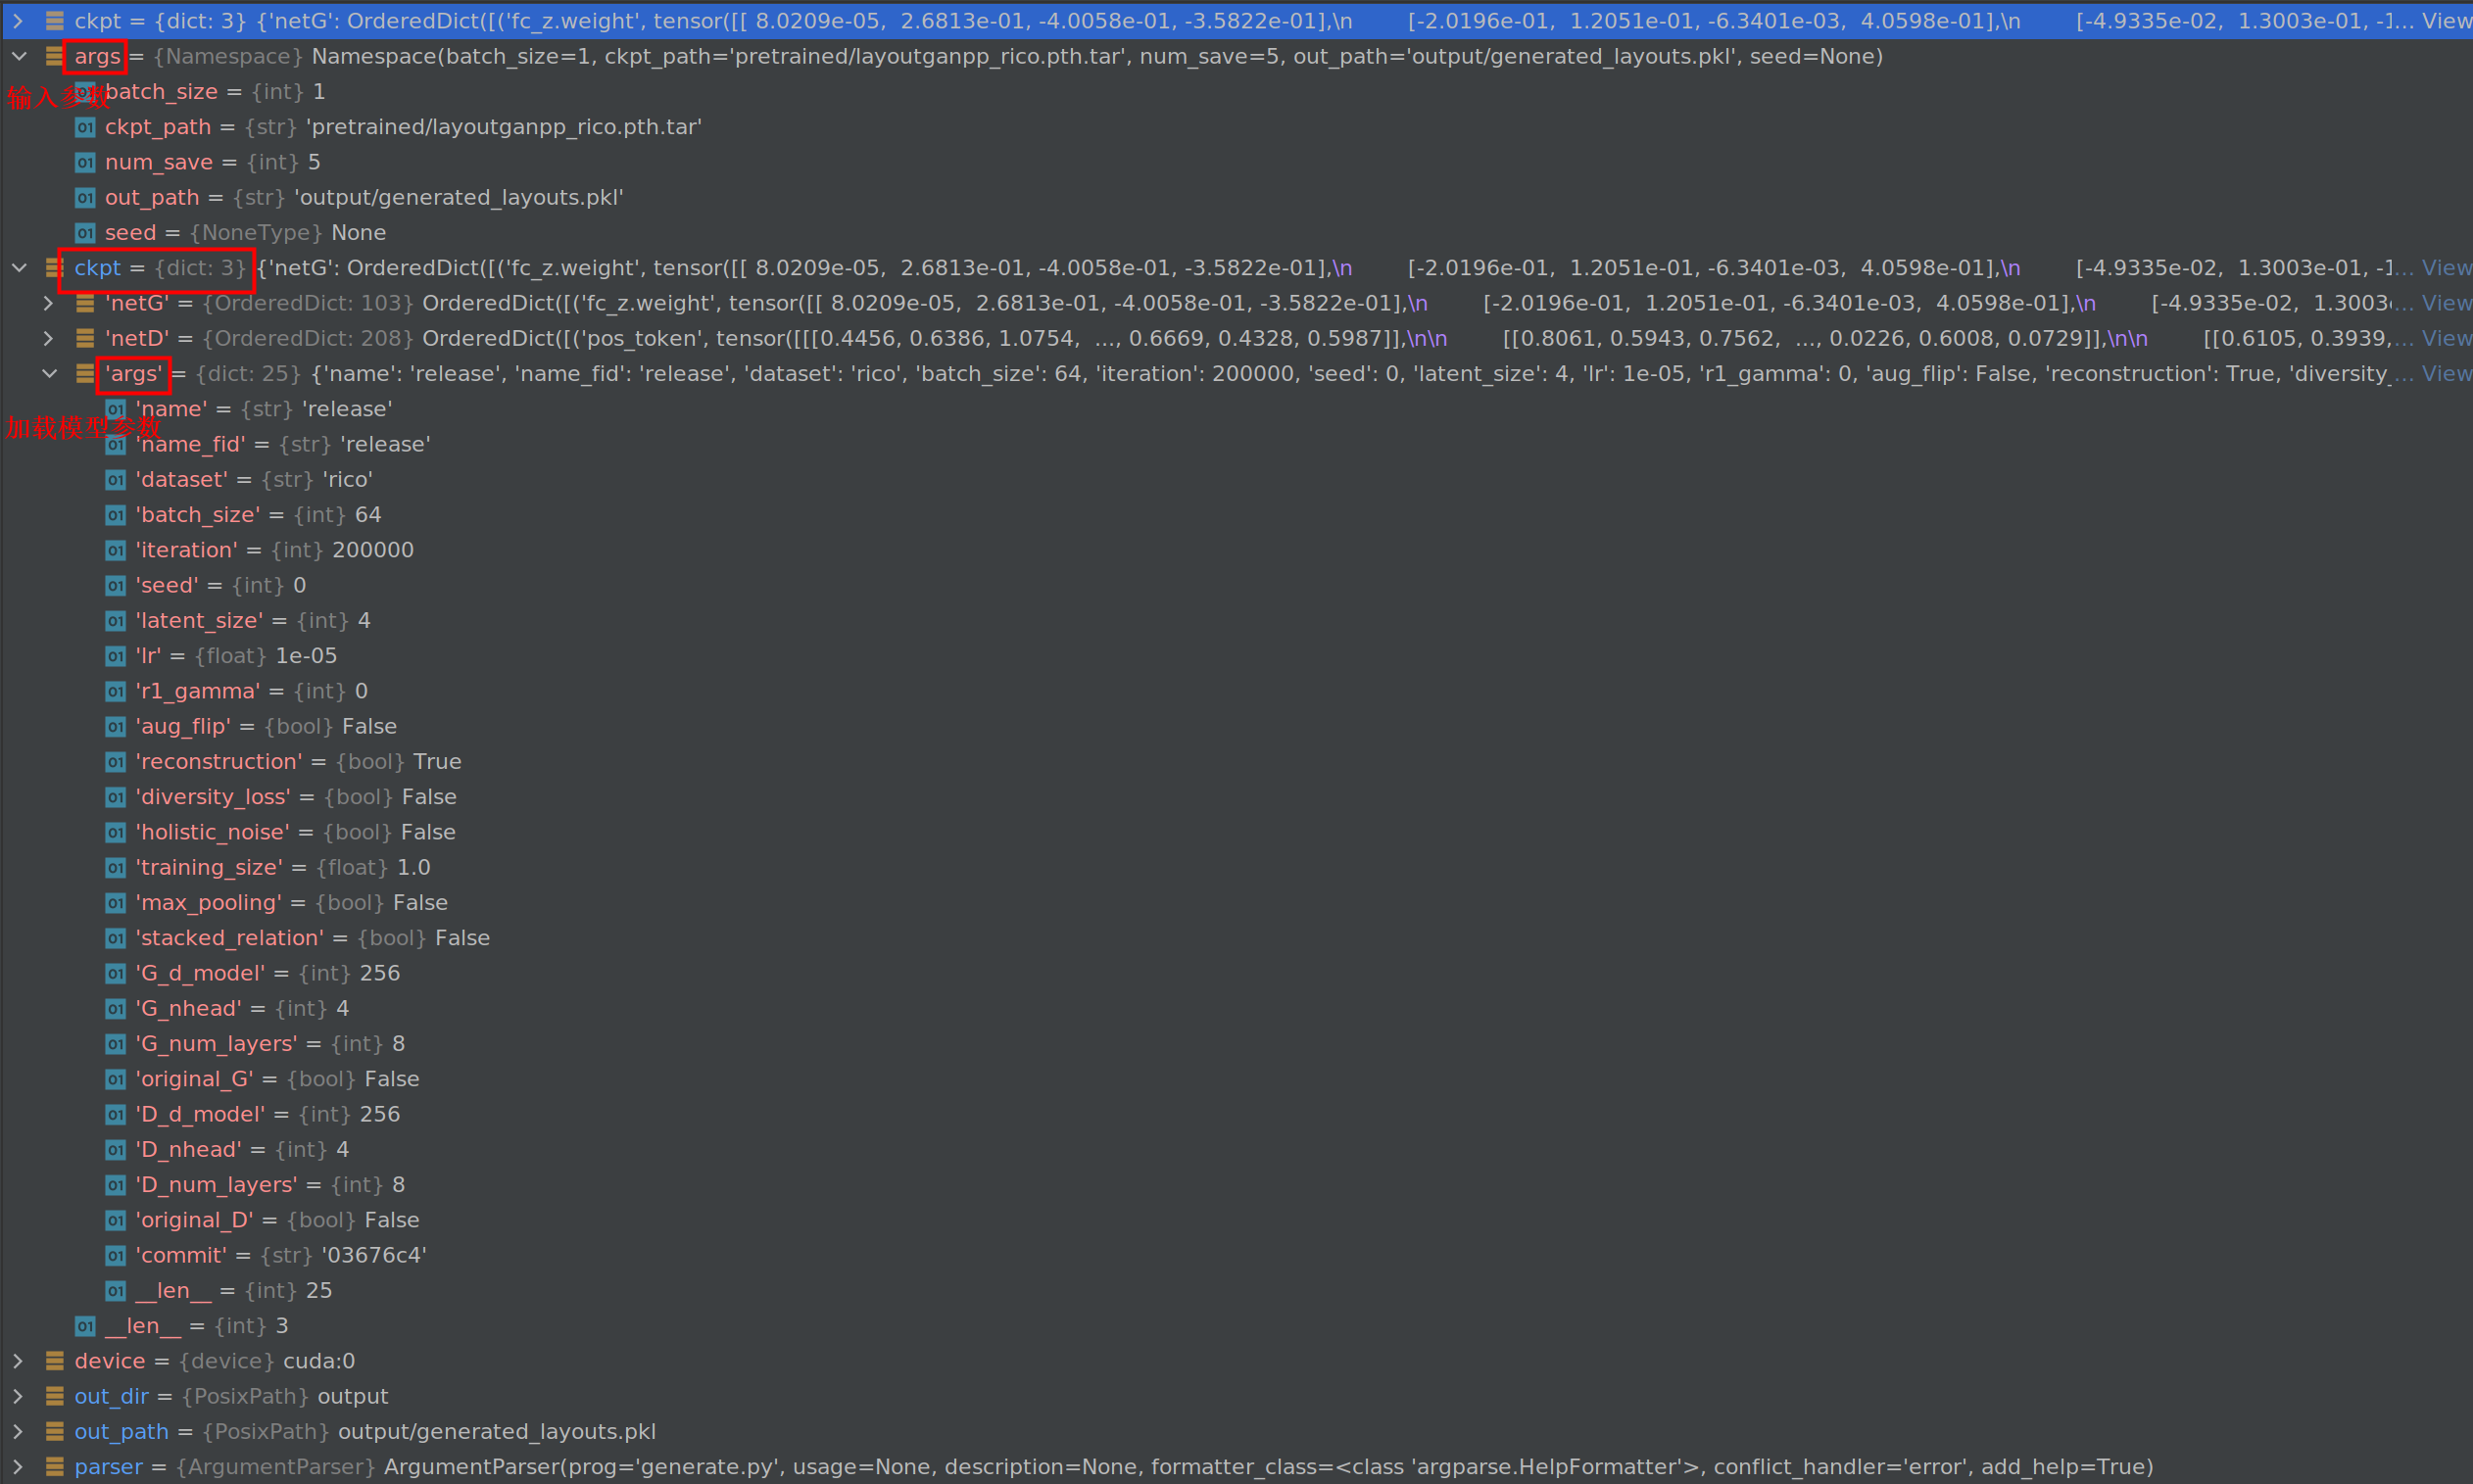The width and height of the screenshot is (2473, 1484).
Task: Open View link for 'args' dict row
Action: click(x=2446, y=374)
